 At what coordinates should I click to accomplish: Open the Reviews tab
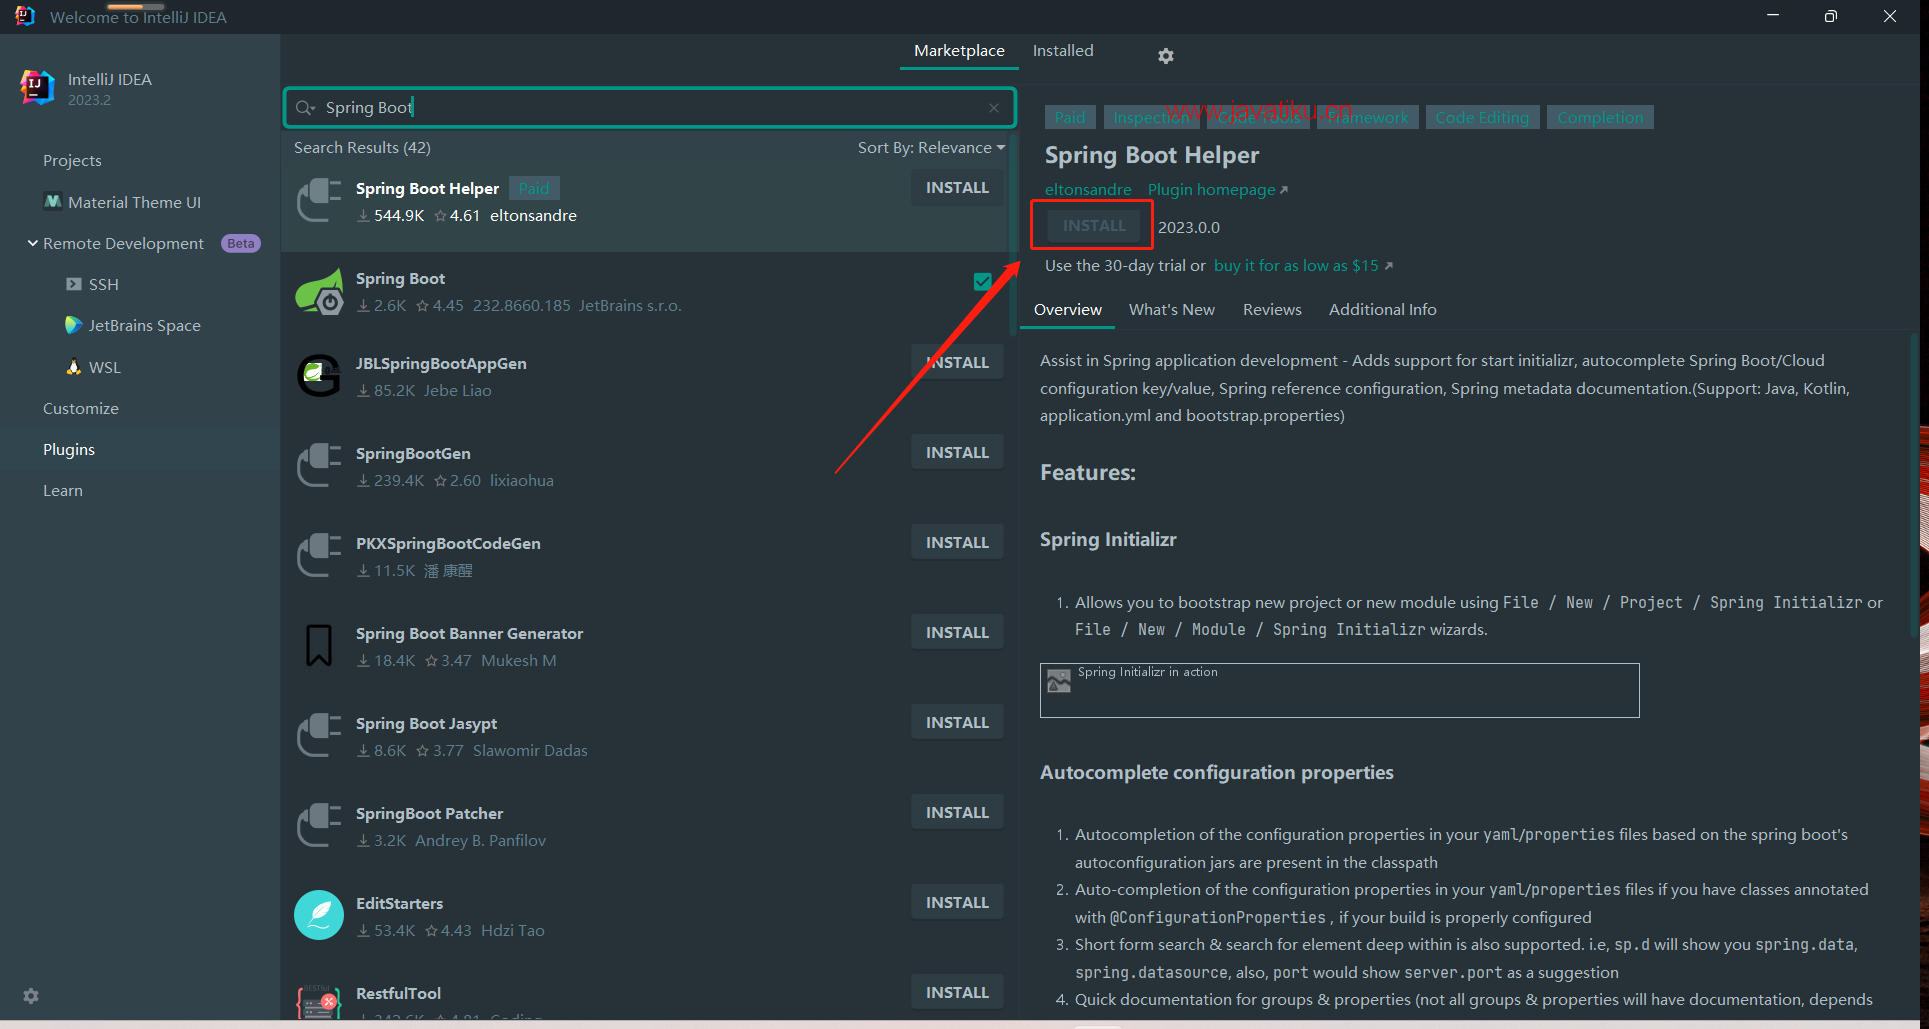point(1272,310)
